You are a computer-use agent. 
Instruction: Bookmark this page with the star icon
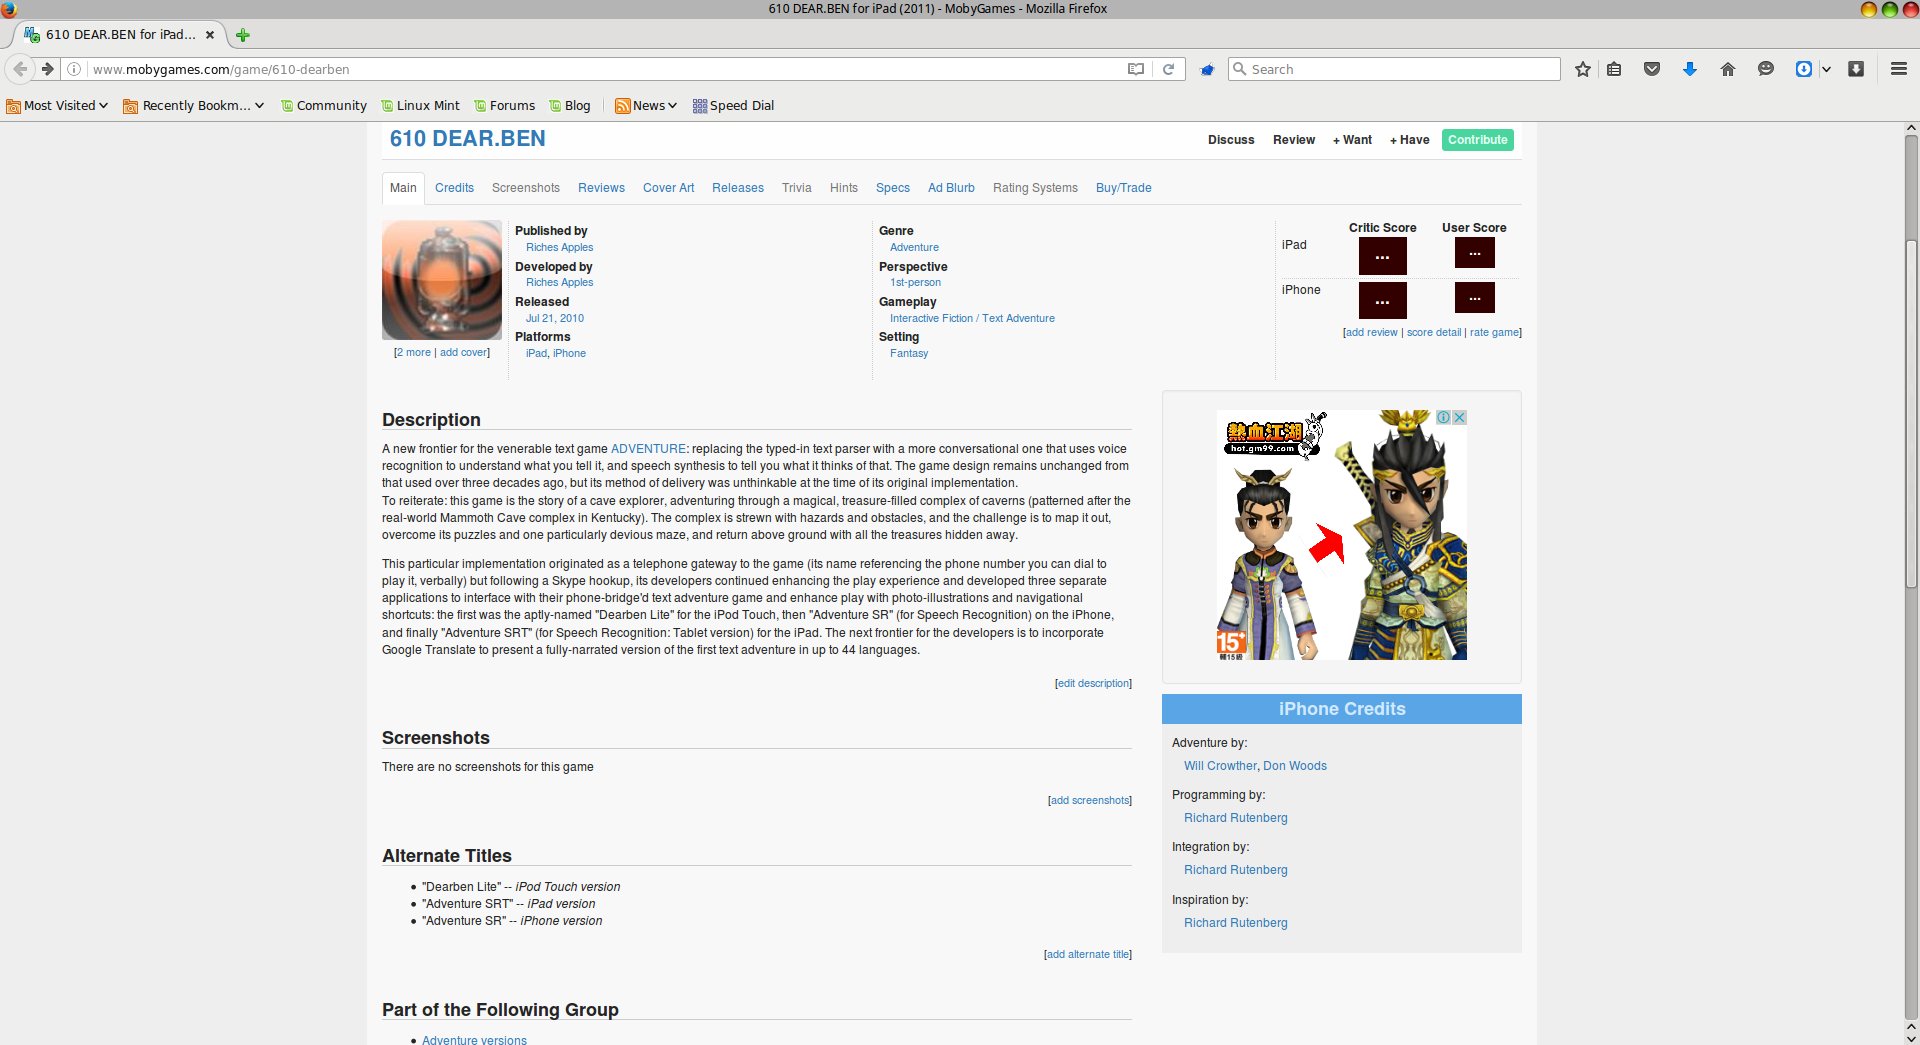[x=1582, y=69]
